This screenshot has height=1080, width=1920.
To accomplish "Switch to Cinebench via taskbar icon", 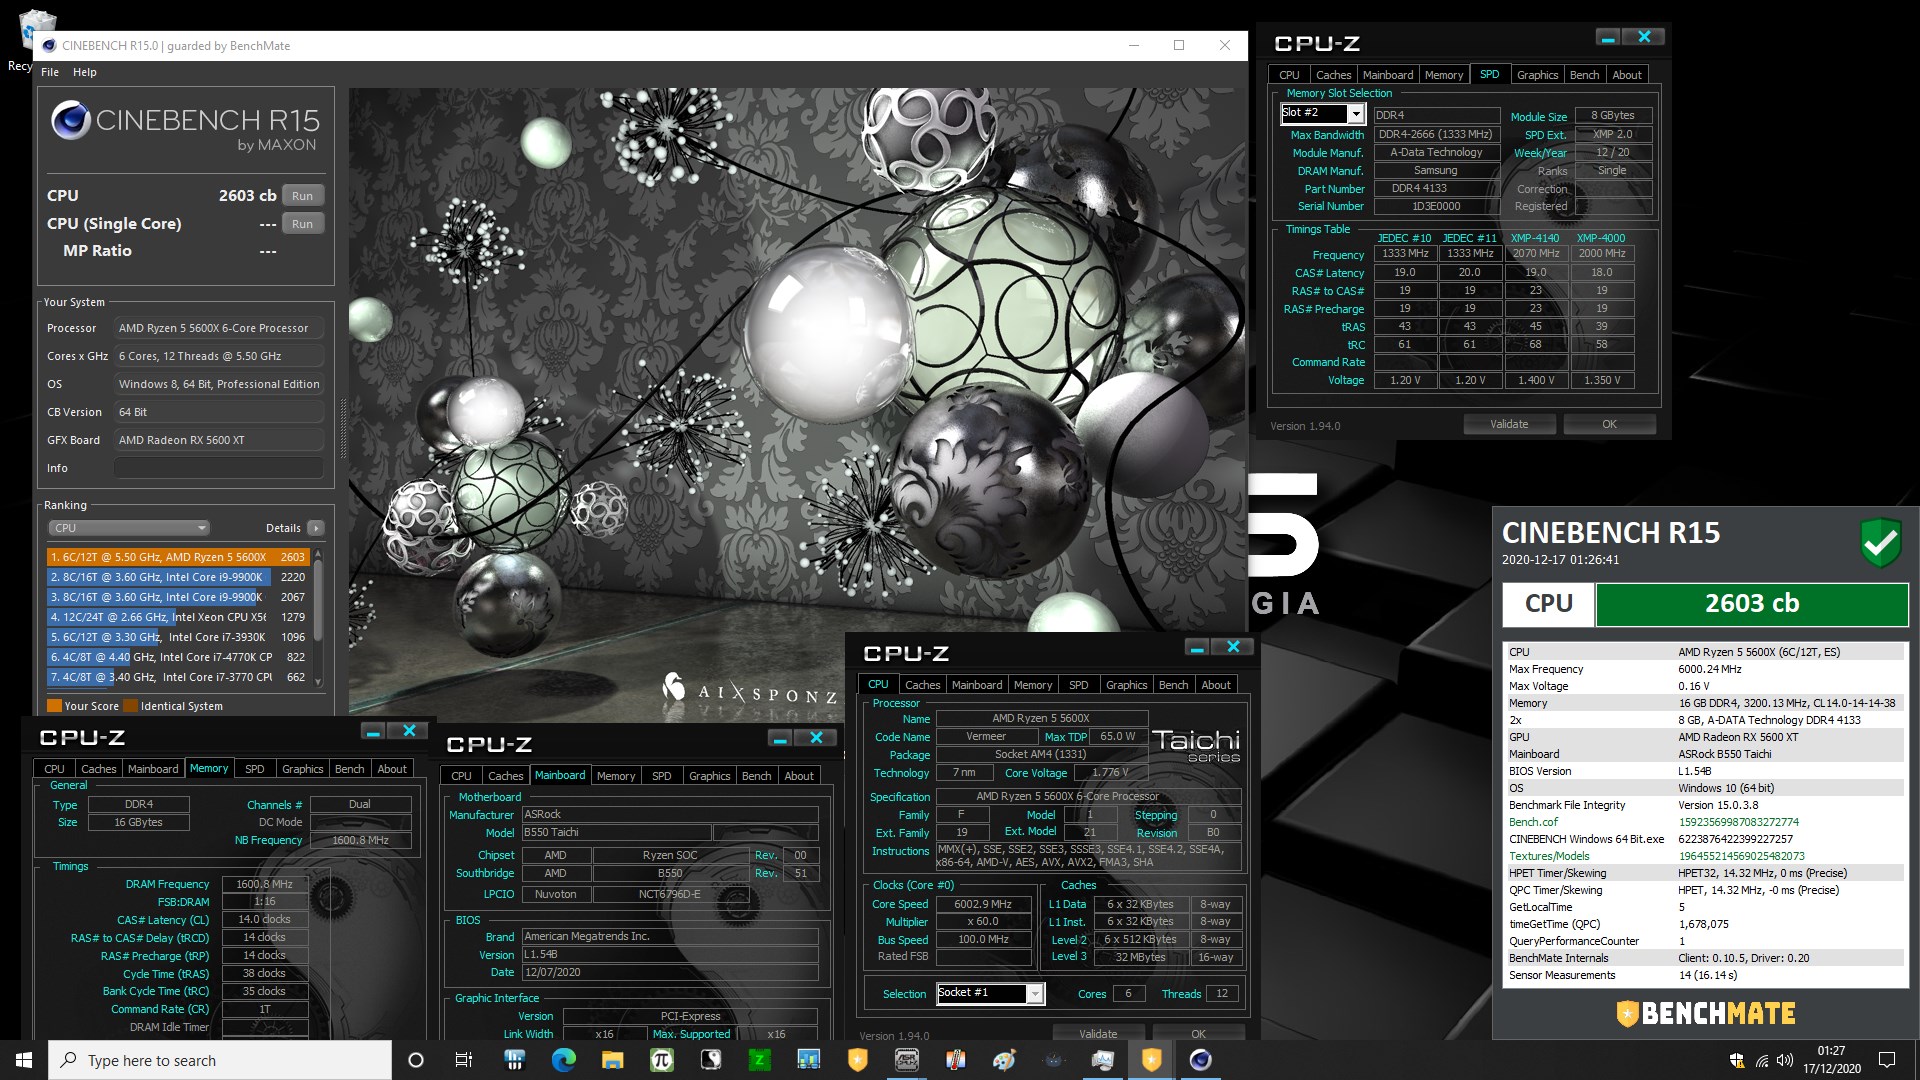I will point(1201,1060).
